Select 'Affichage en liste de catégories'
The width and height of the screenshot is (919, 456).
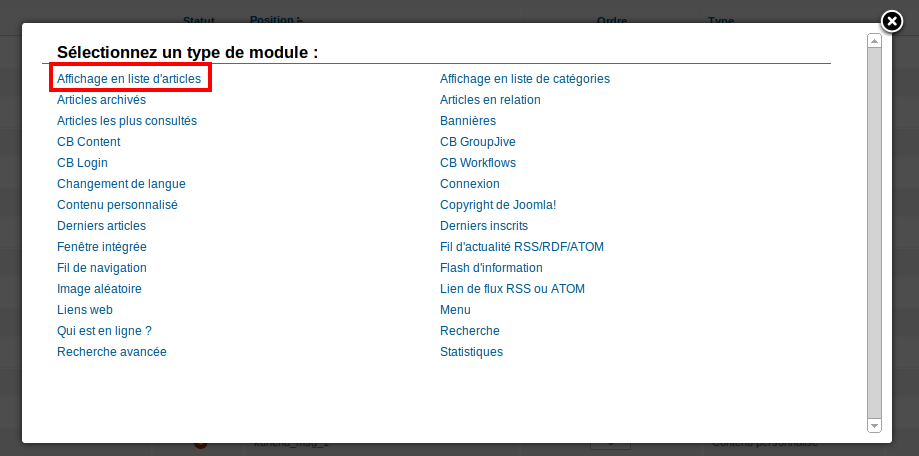click(525, 79)
